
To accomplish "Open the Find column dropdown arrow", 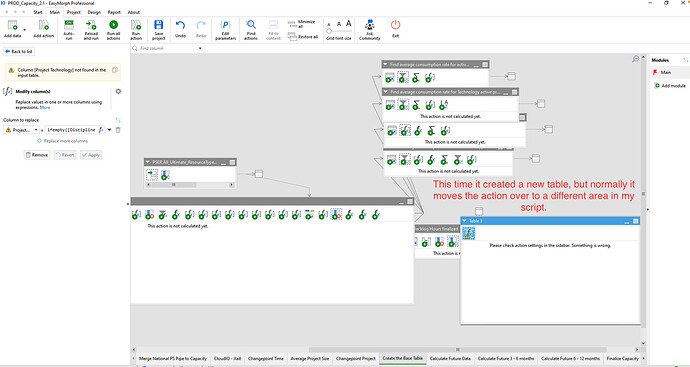I will click(200, 48).
